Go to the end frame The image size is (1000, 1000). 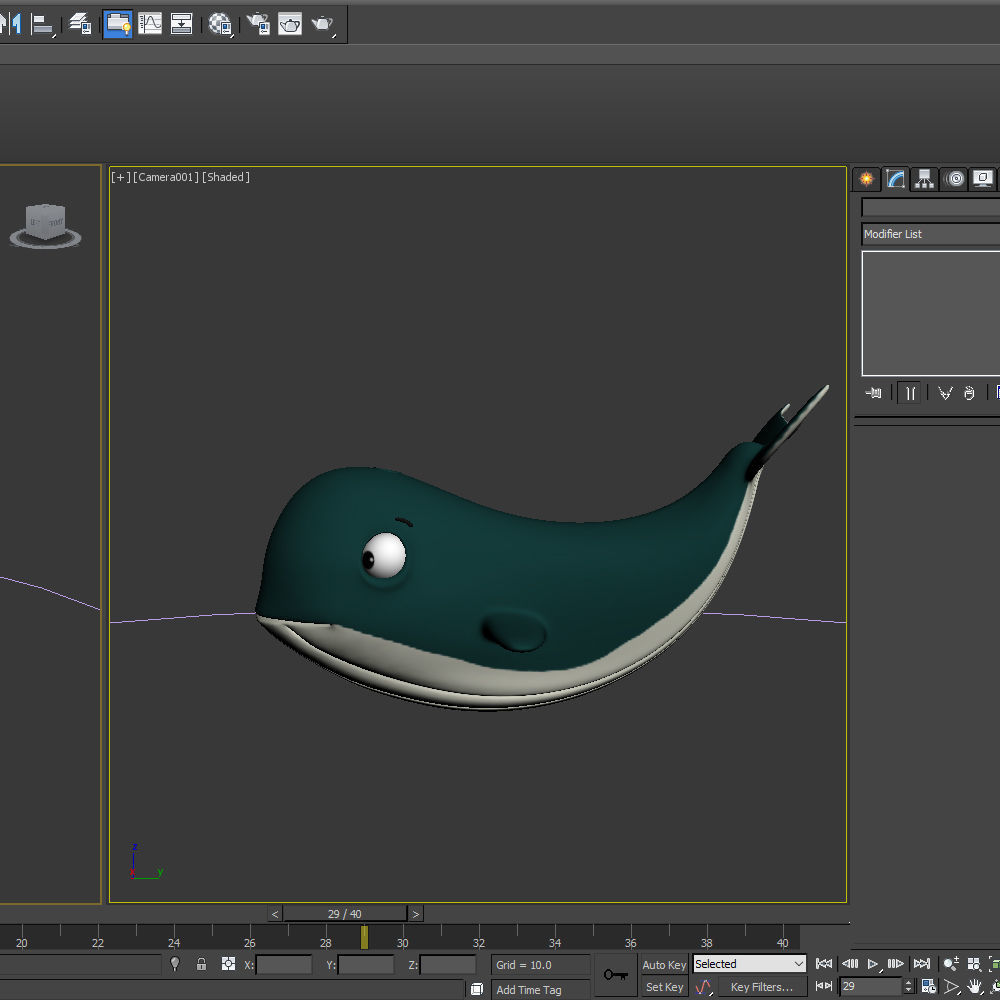[x=922, y=964]
